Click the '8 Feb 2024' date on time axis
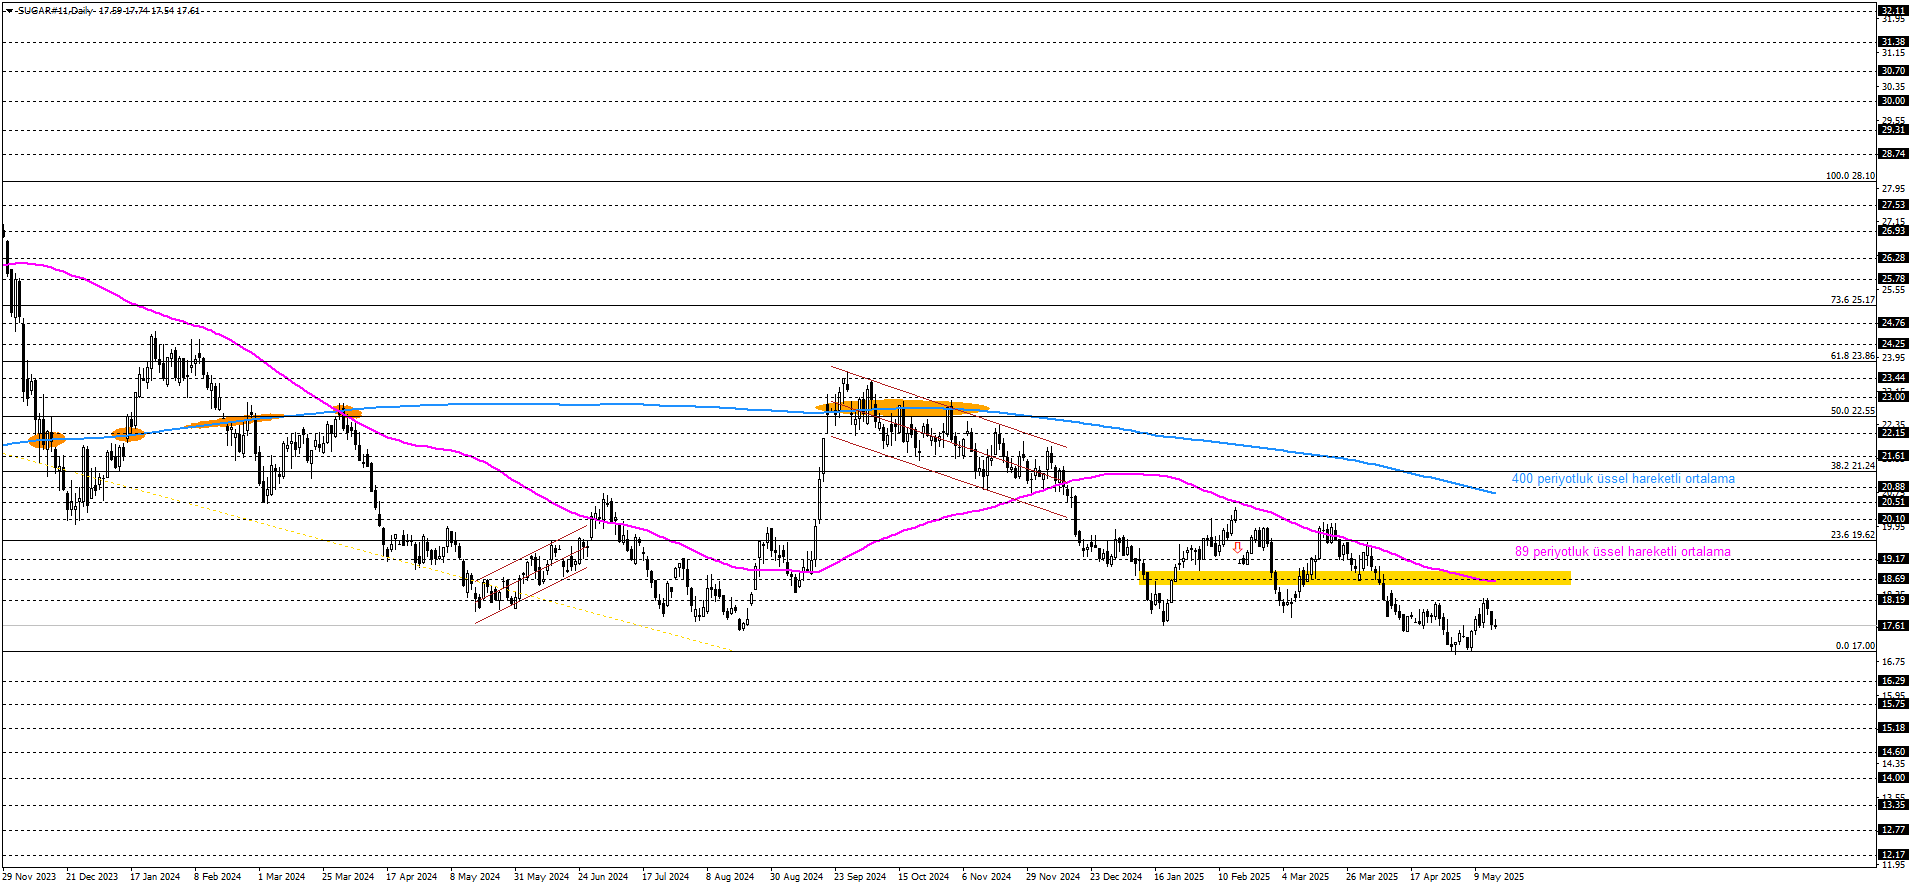1916x888 pixels. point(217,877)
